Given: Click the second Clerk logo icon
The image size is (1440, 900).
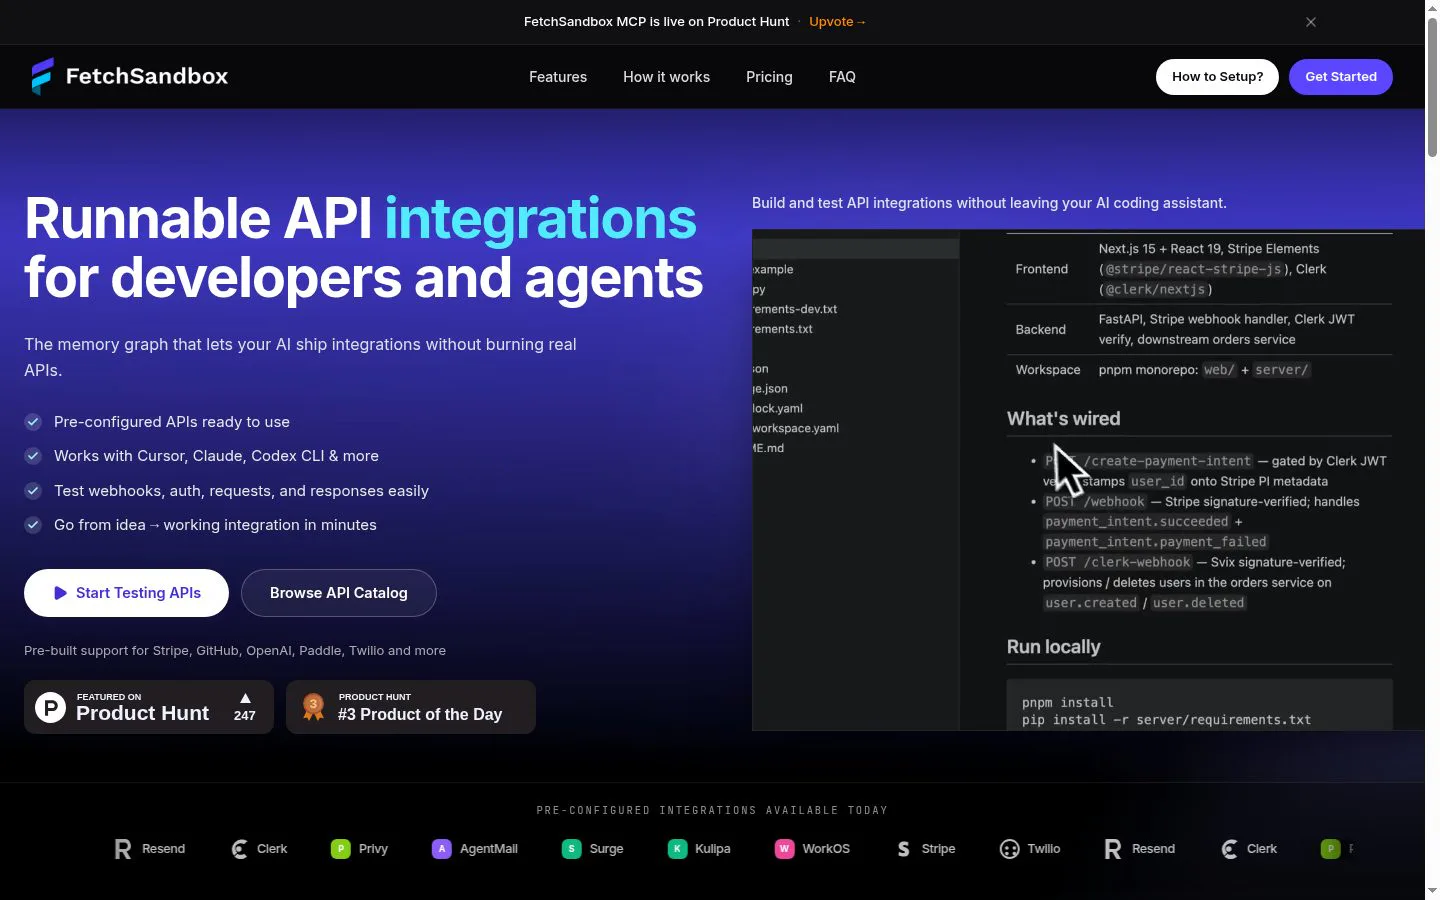Looking at the screenshot, I should (x=1229, y=849).
